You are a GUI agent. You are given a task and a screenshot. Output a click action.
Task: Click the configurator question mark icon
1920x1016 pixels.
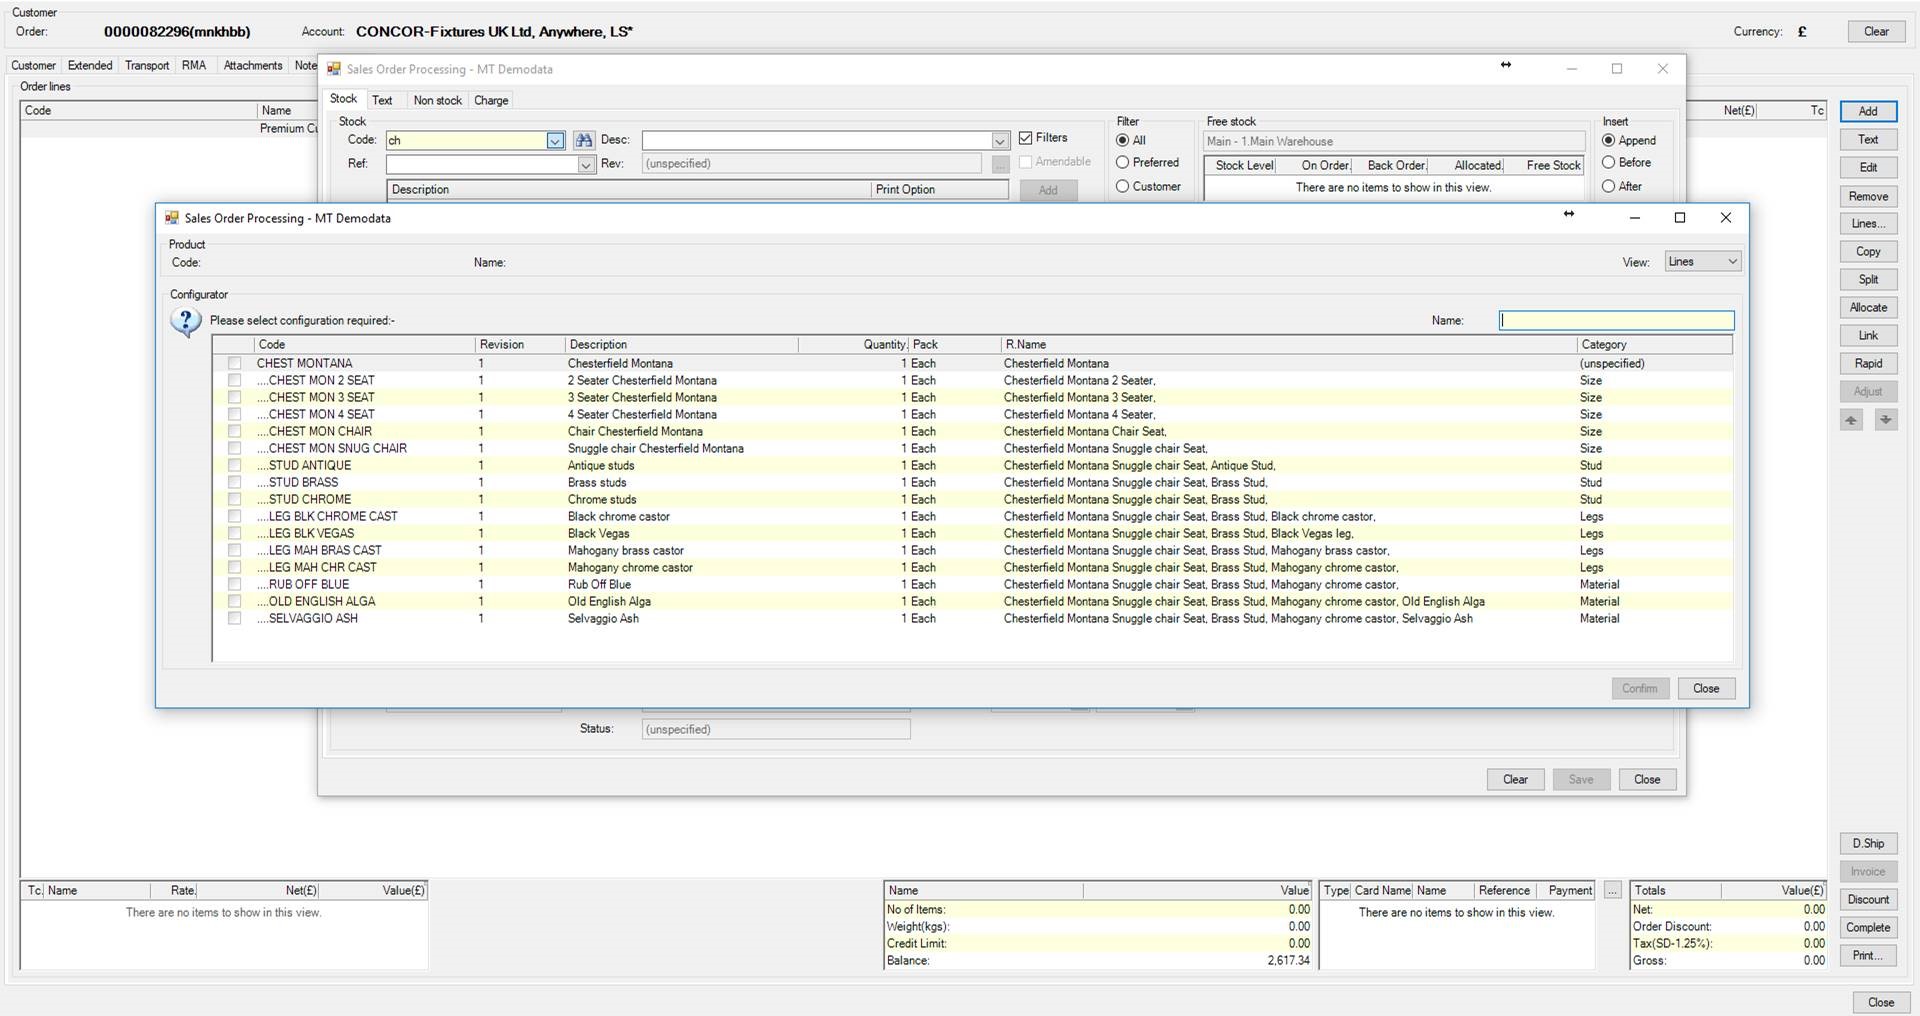click(x=186, y=322)
